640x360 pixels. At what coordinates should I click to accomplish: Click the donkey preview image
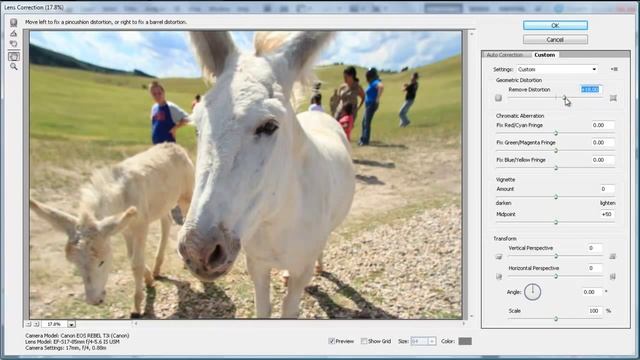coord(246,175)
